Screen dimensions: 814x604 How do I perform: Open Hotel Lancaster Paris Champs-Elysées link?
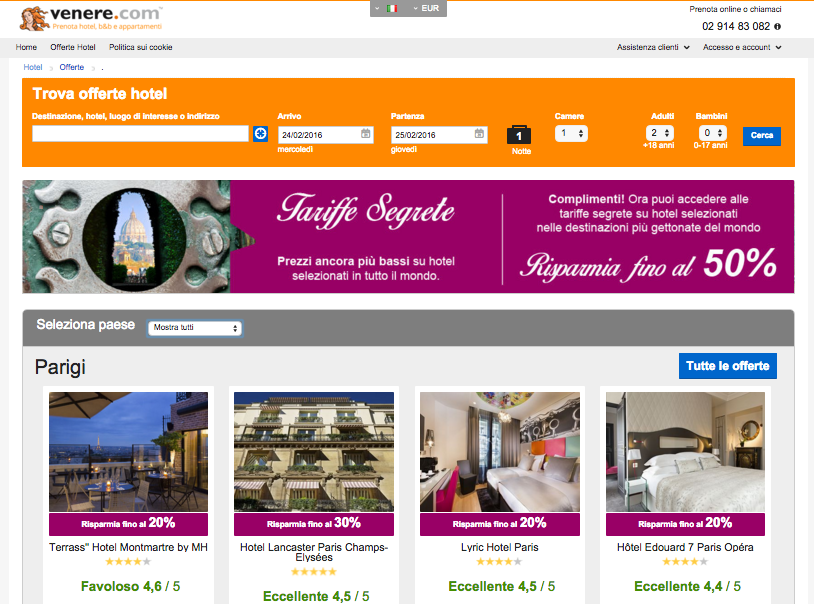(x=314, y=552)
